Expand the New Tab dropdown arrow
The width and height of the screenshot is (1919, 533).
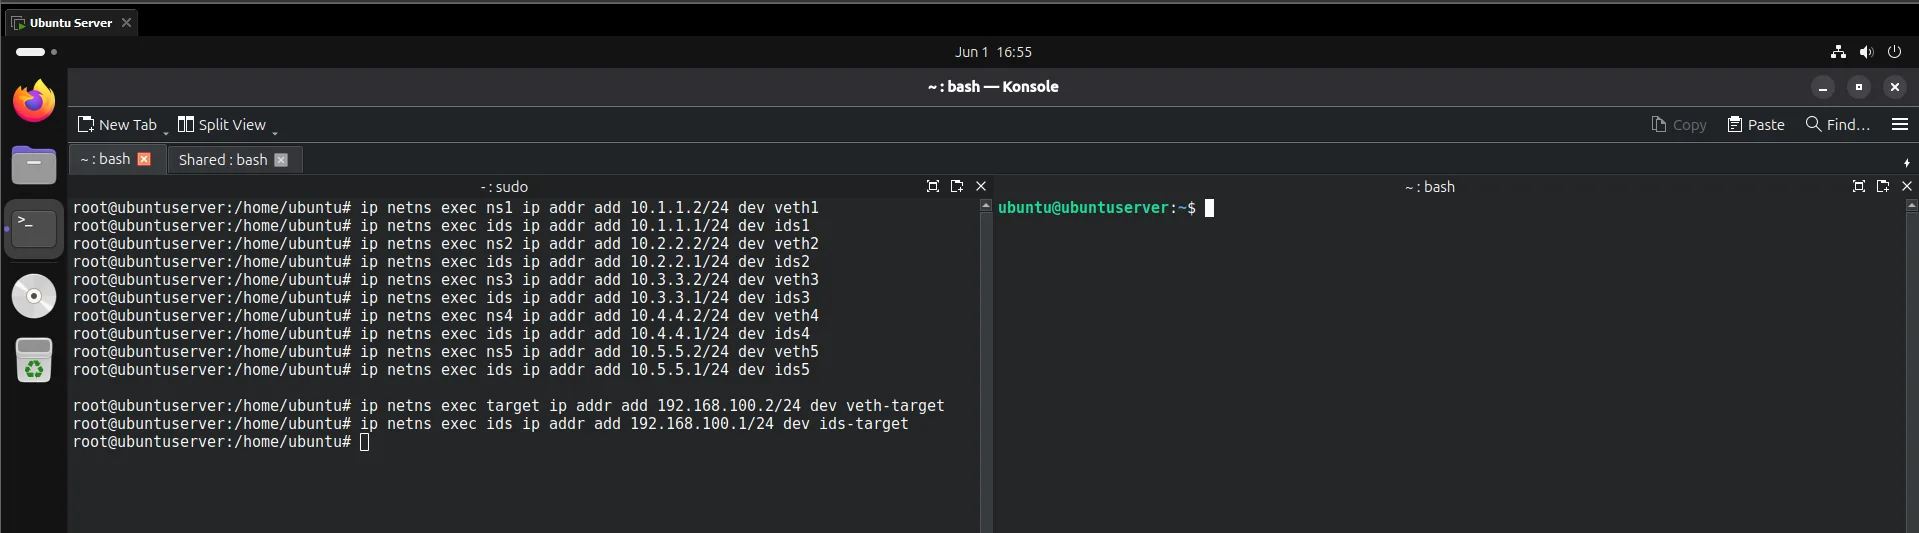click(x=166, y=131)
